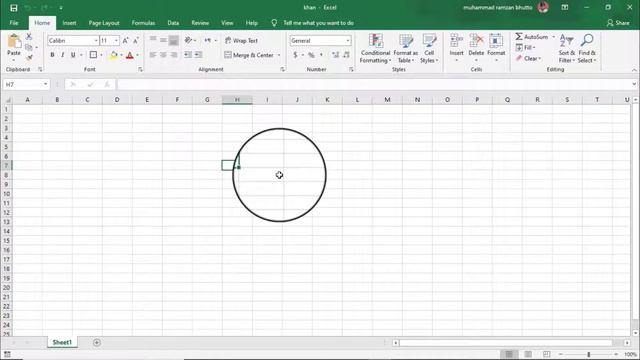Open Conditional Formatting menu
640x360 pixels.
375,48
